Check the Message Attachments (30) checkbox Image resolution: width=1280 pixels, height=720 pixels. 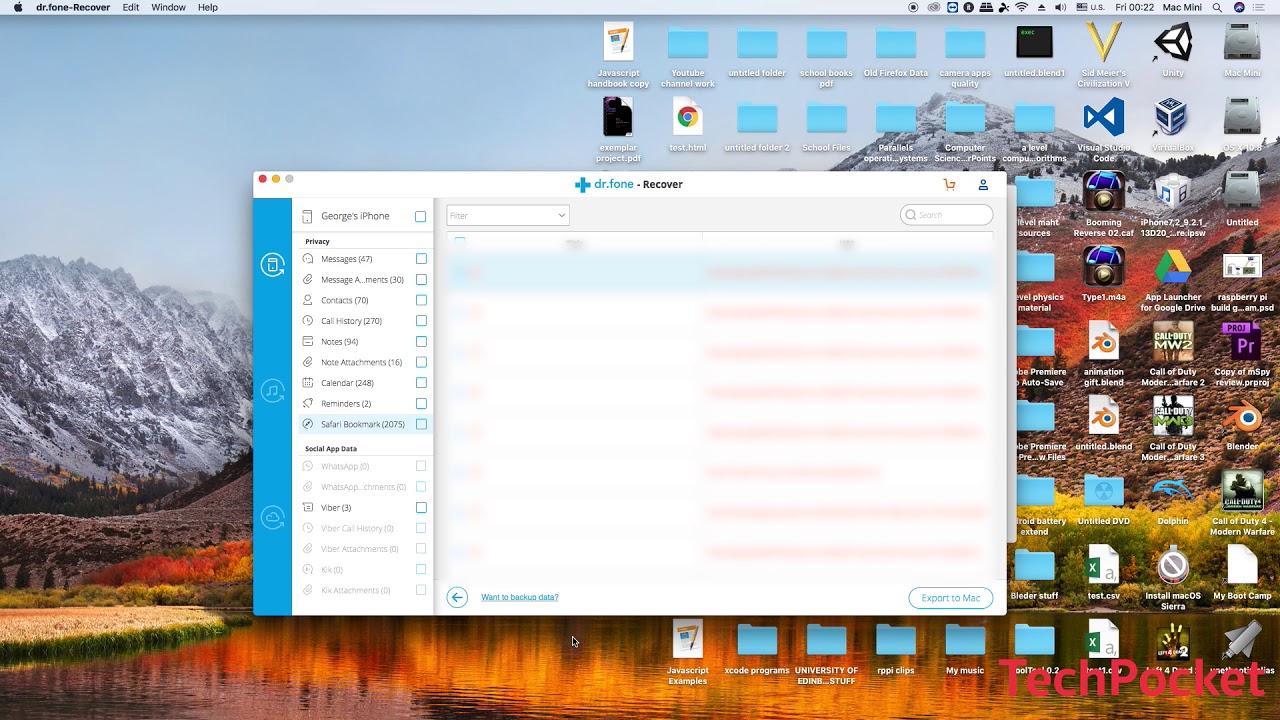point(421,280)
